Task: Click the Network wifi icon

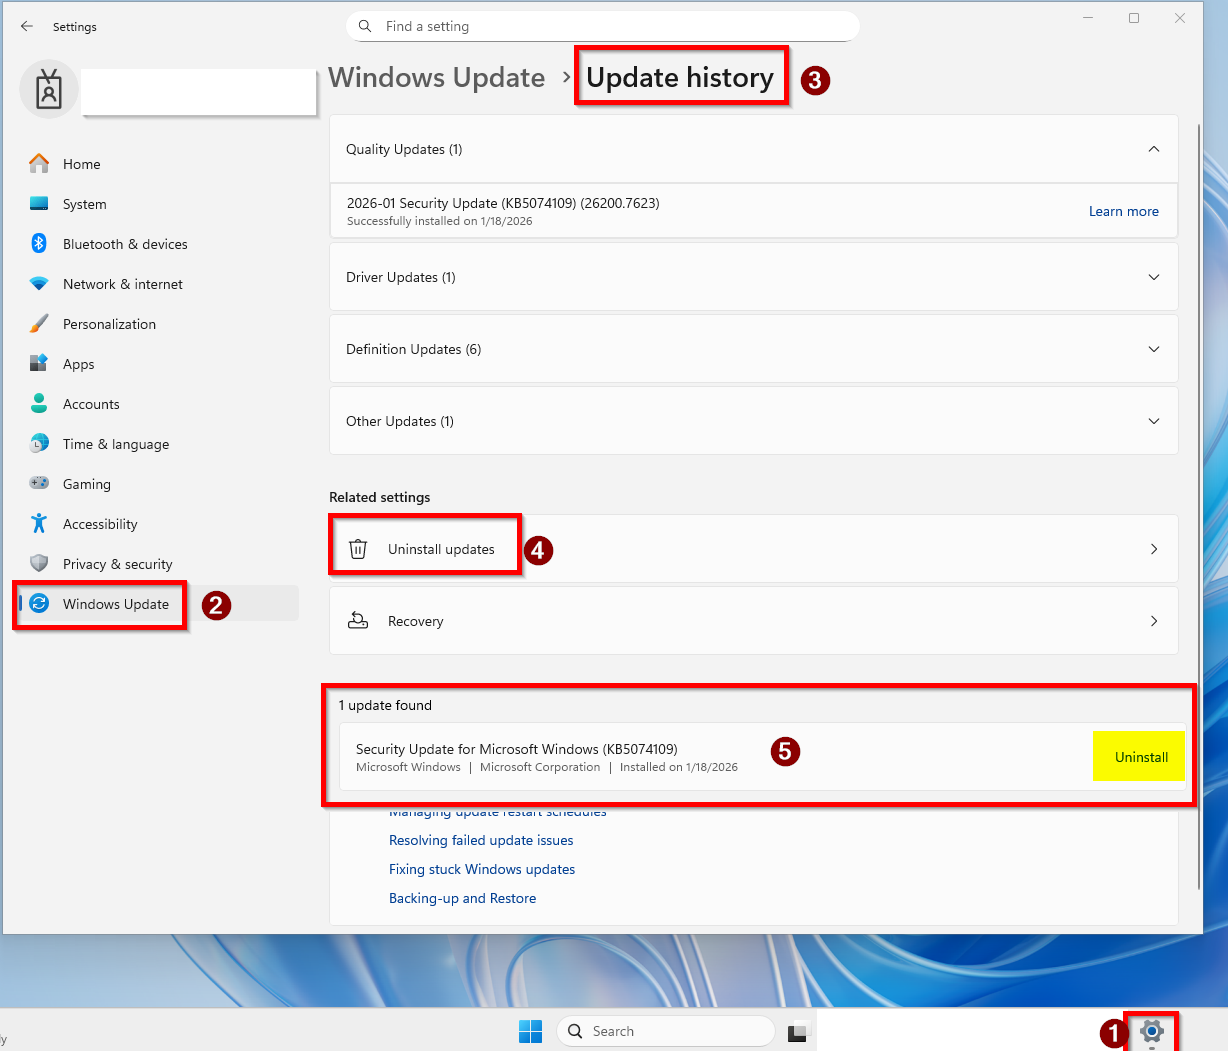Action: (39, 284)
